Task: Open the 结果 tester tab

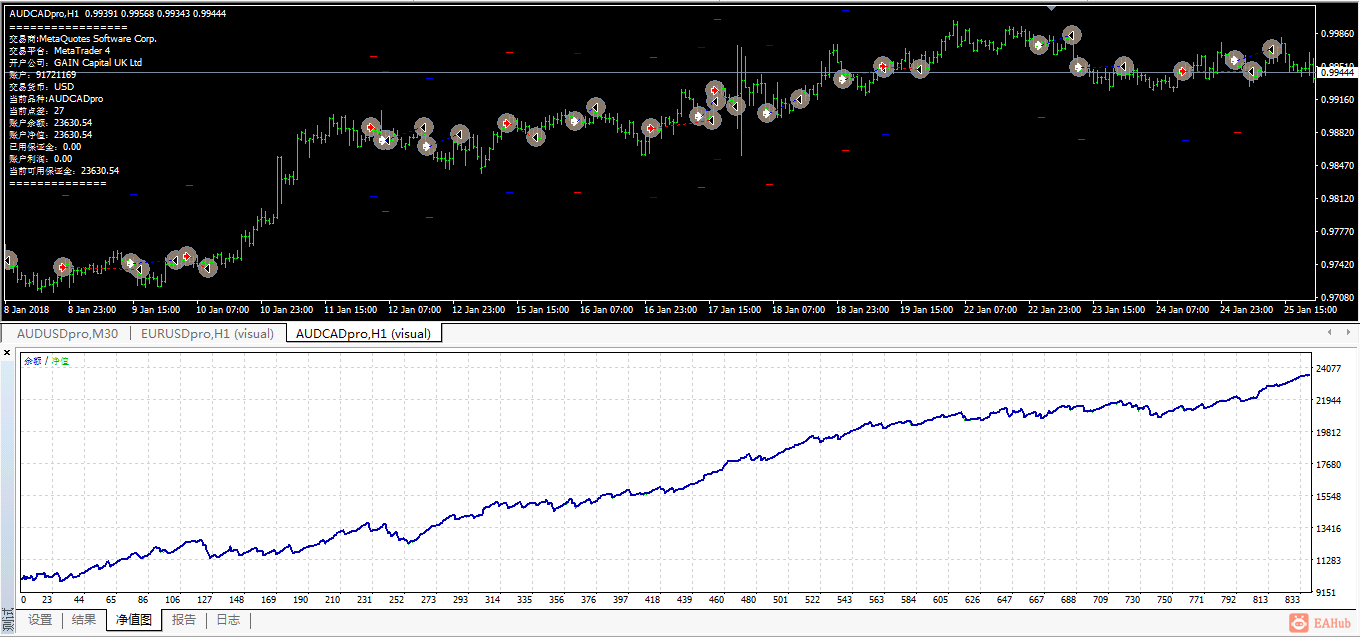Action: point(84,620)
